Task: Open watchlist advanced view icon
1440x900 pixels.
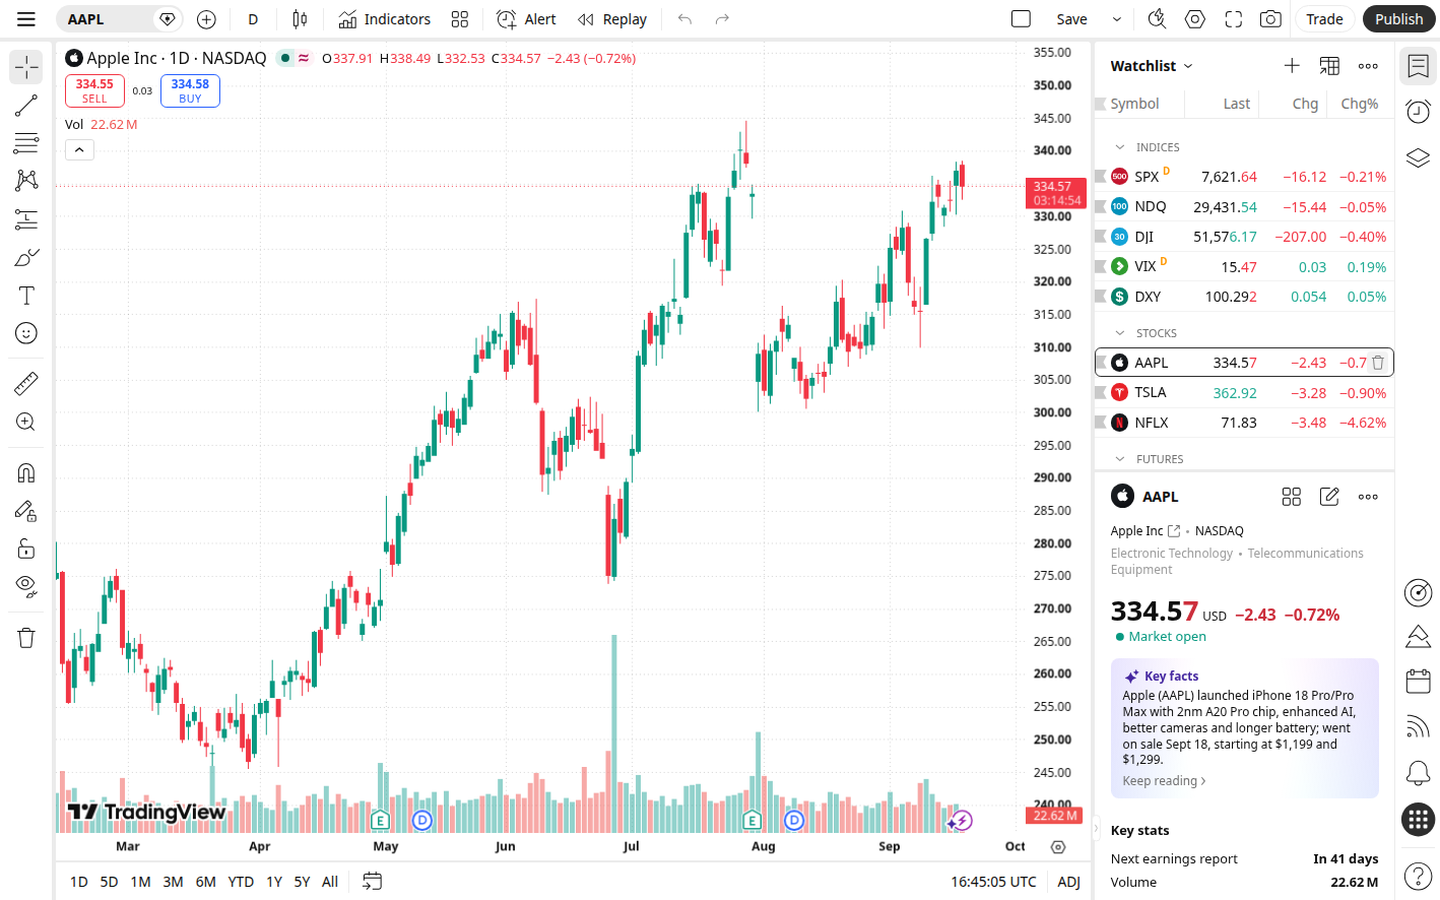Action: [x=1329, y=66]
